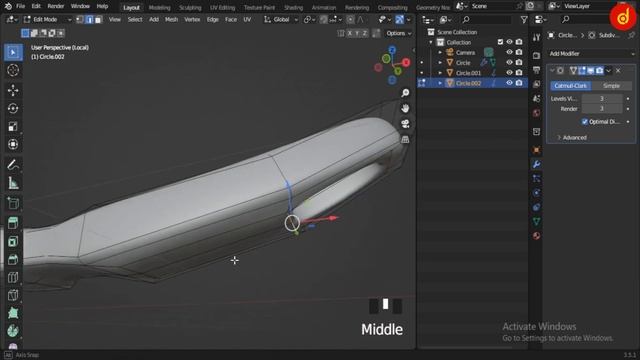Viewport: 640px width, 360px height.
Task: Open Physics properties tab
Action: click(536, 193)
